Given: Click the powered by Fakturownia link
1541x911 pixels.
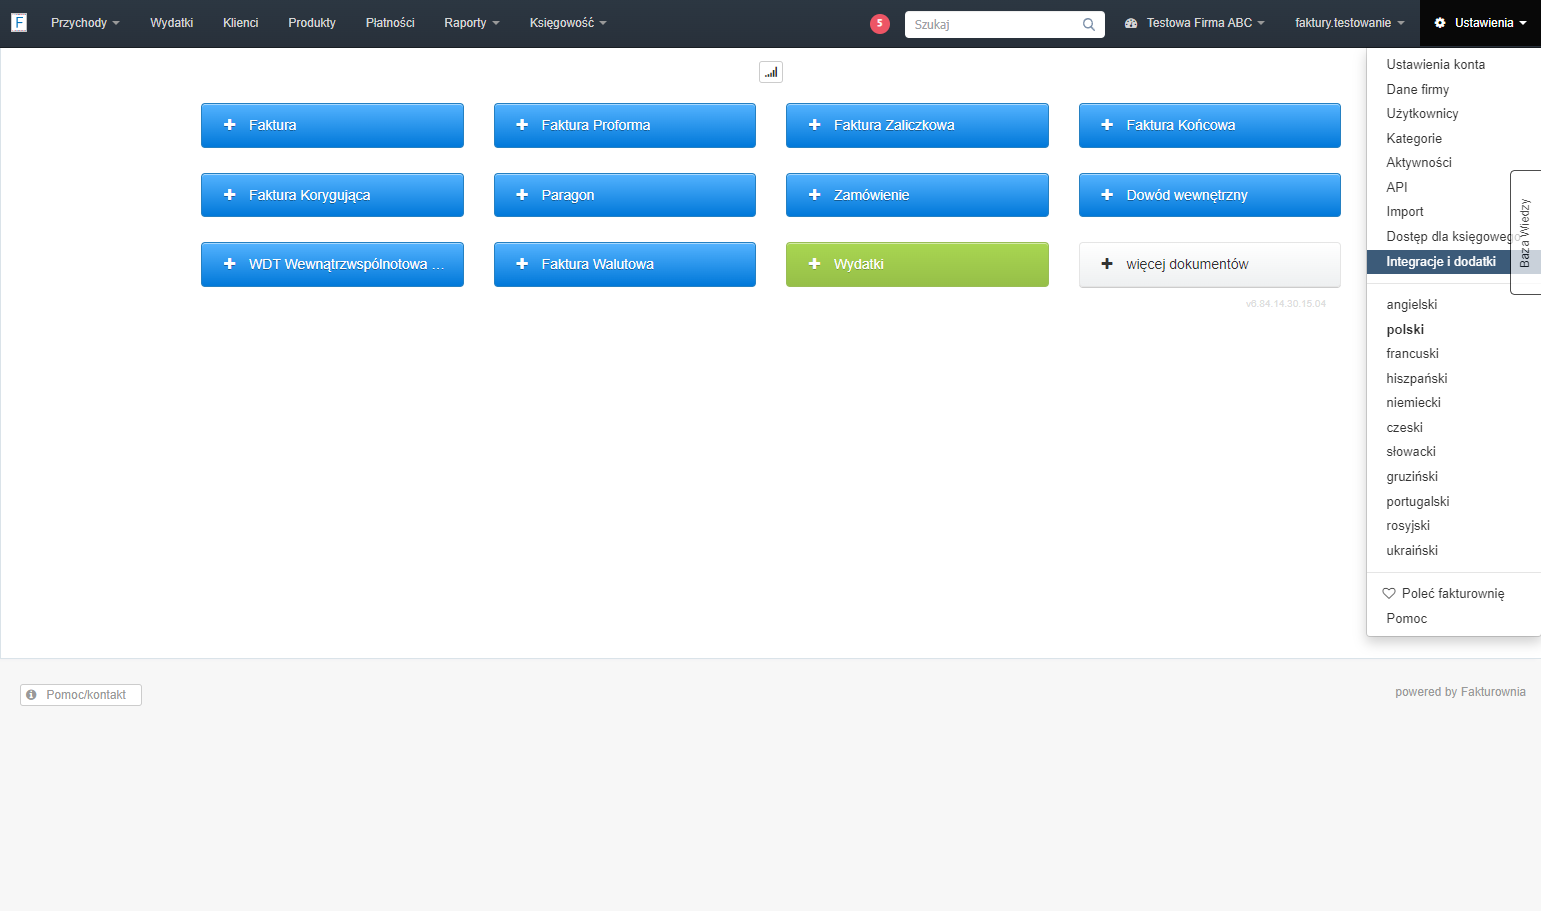Looking at the screenshot, I should (1460, 692).
